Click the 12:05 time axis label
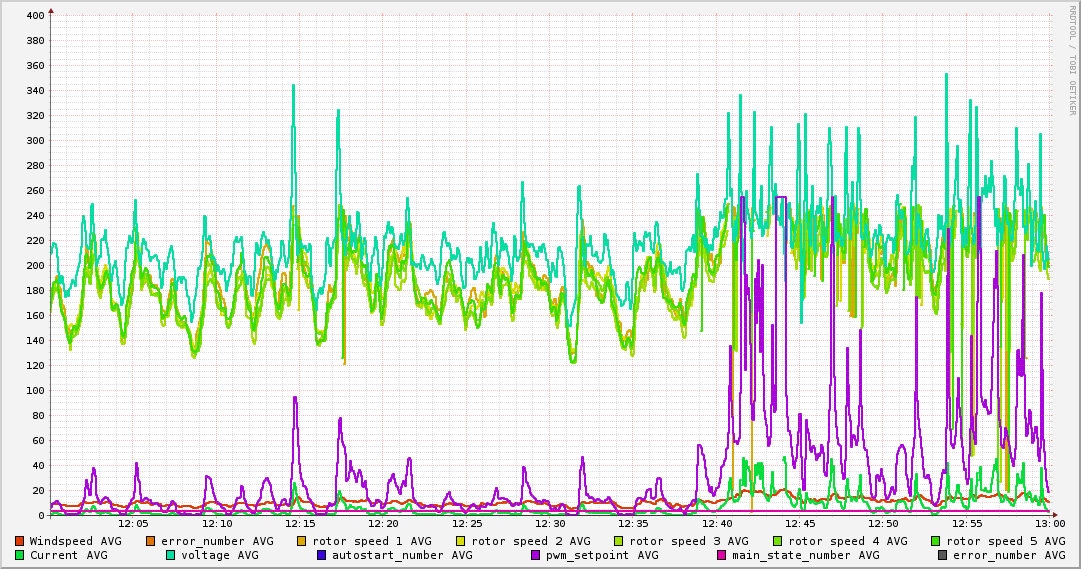The image size is (1081, 569). point(134,524)
